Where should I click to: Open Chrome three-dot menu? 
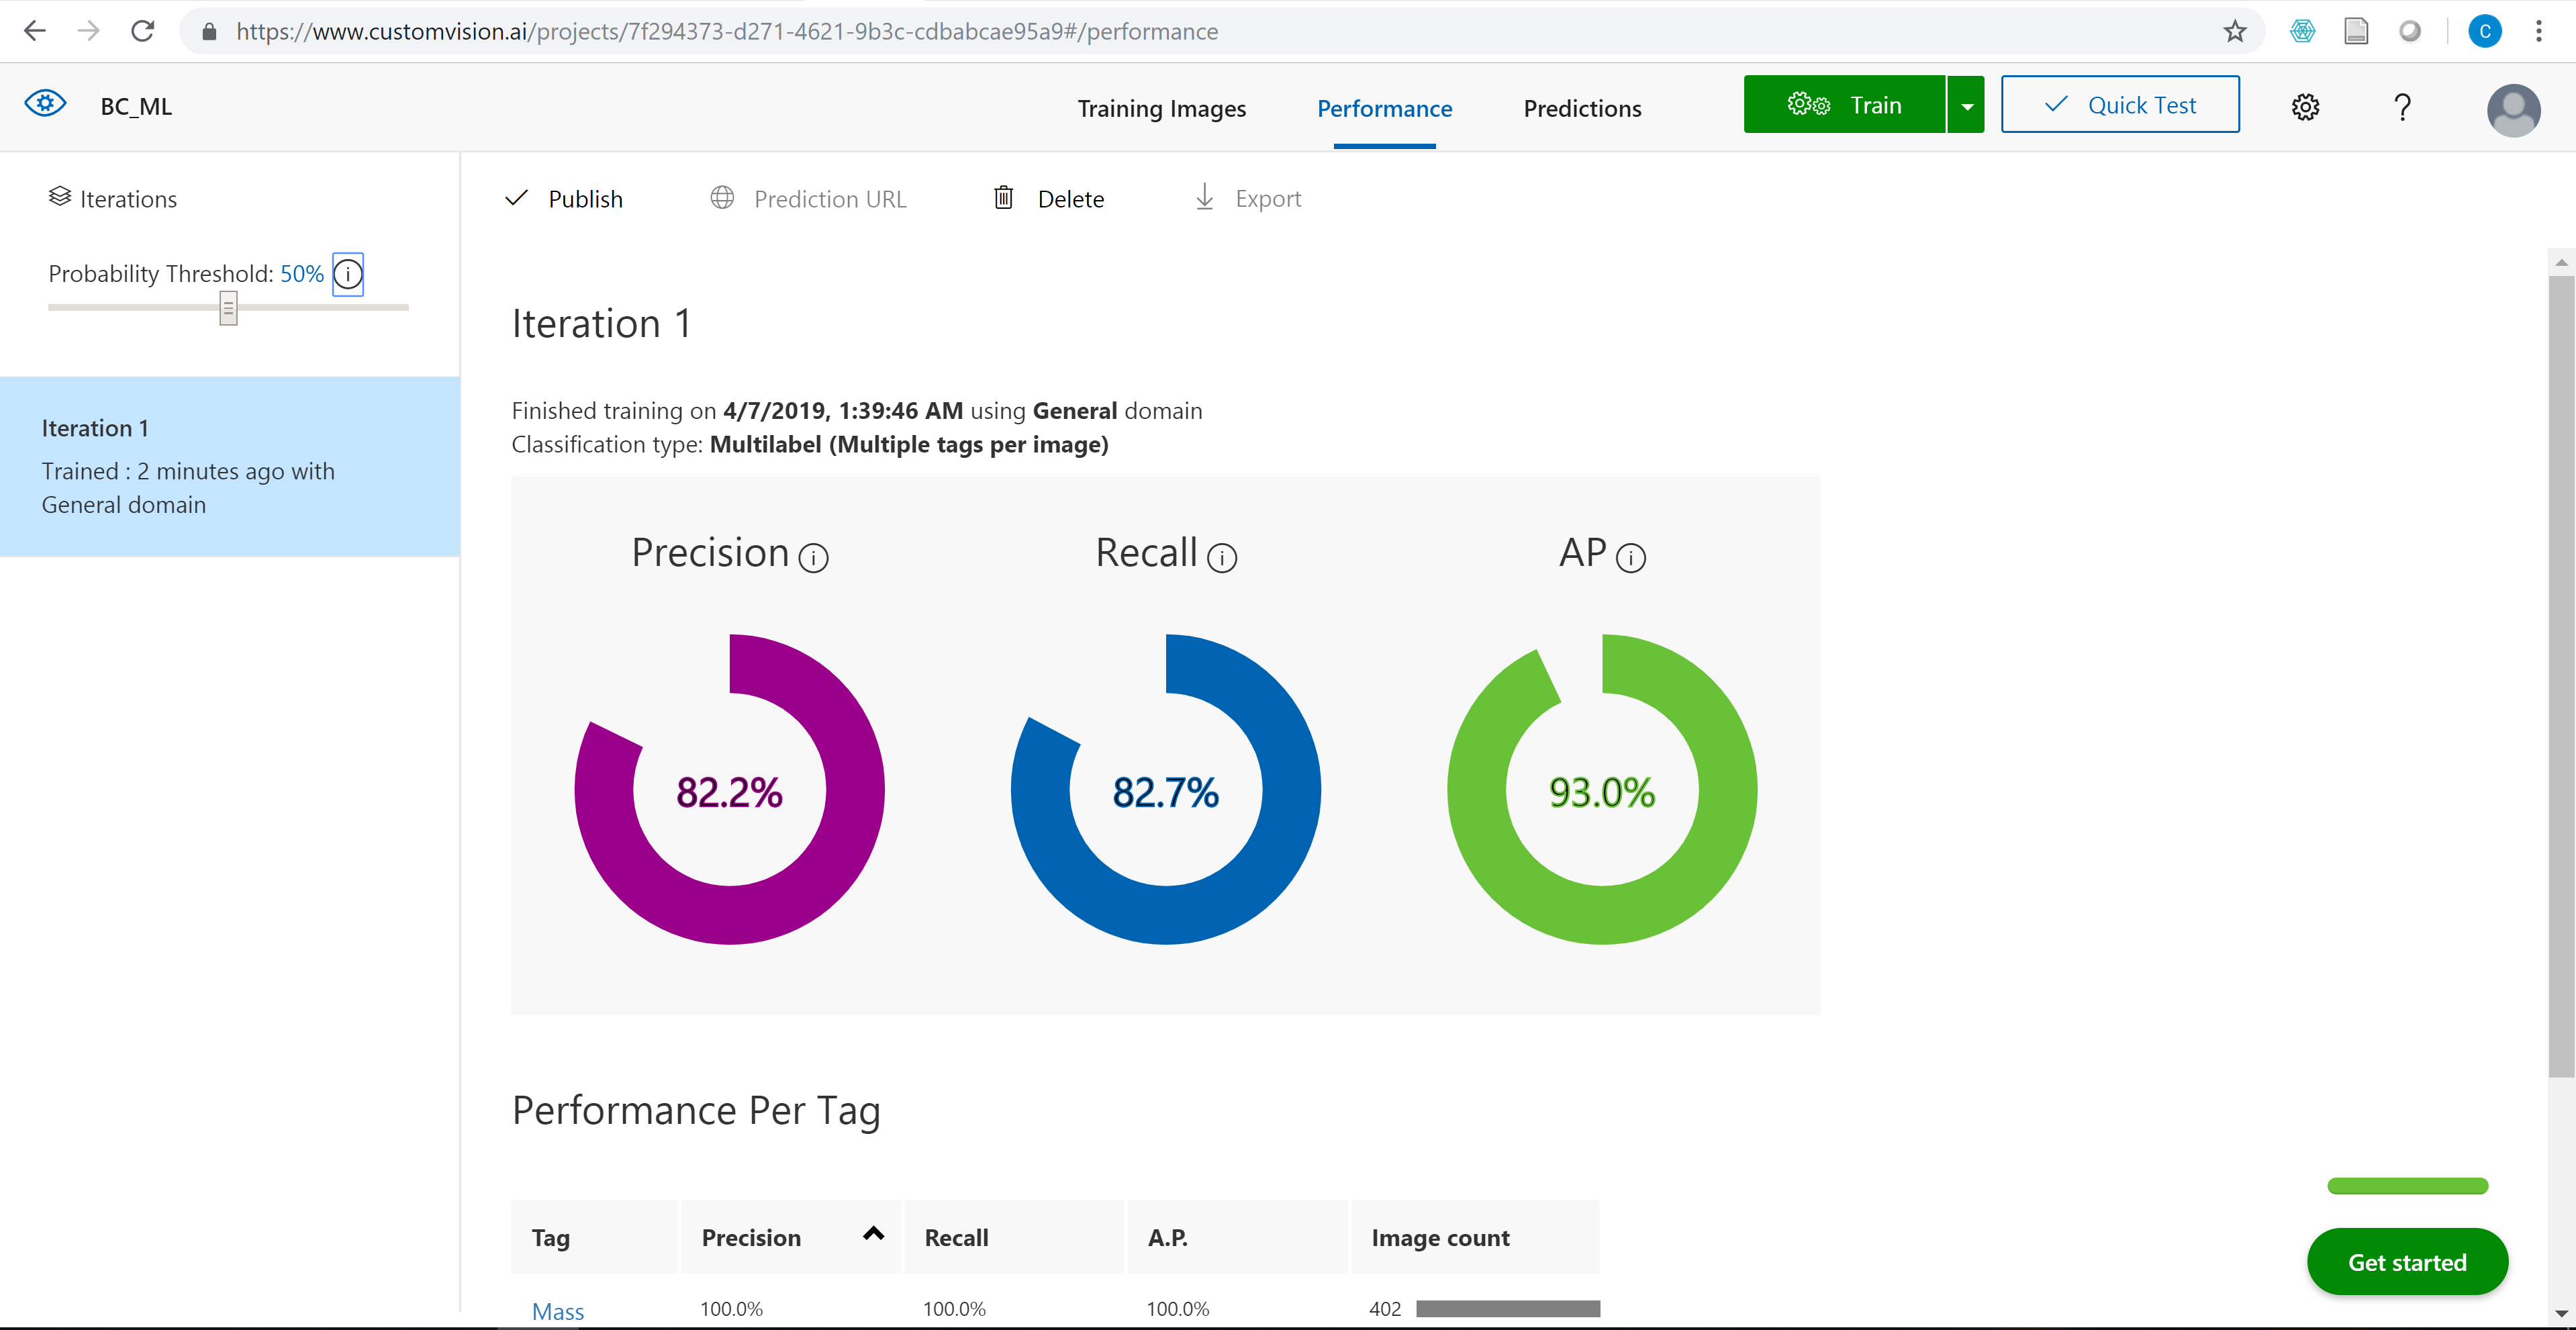coord(2538,31)
